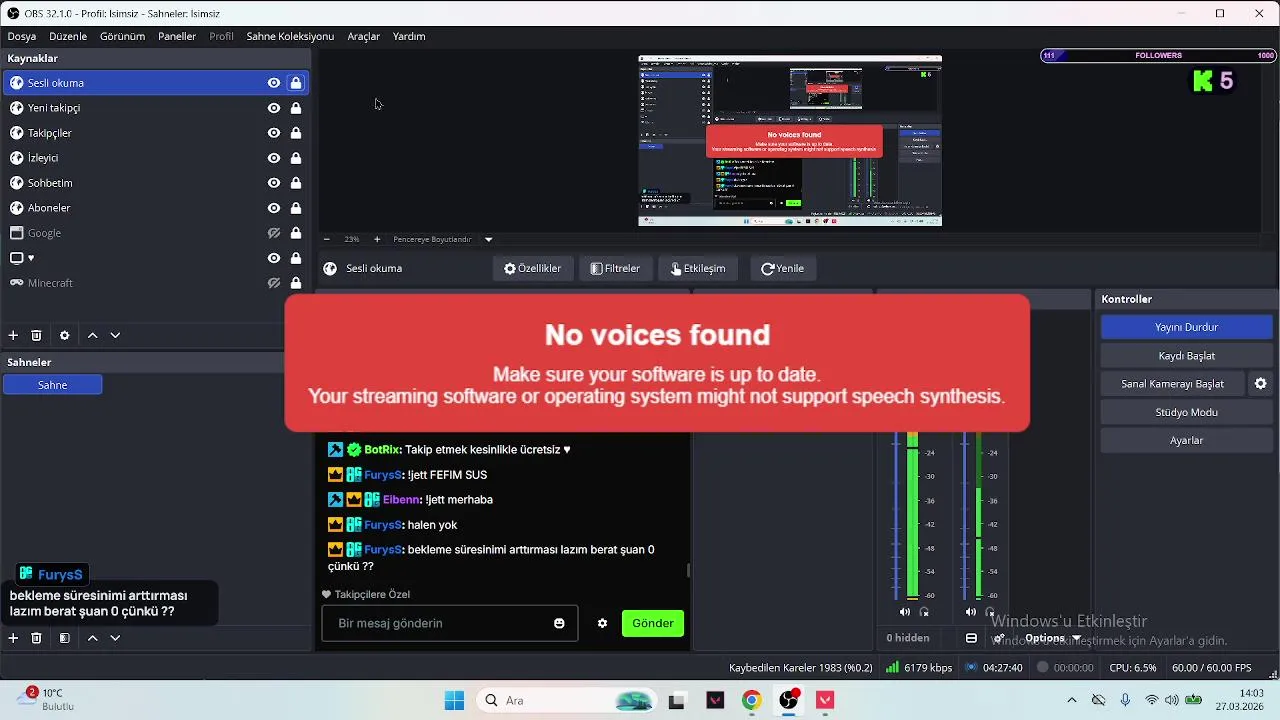Viewport: 1280px width, 720px height.
Task: Expand the audio mixer Options dropdown
Action: click(1052, 638)
